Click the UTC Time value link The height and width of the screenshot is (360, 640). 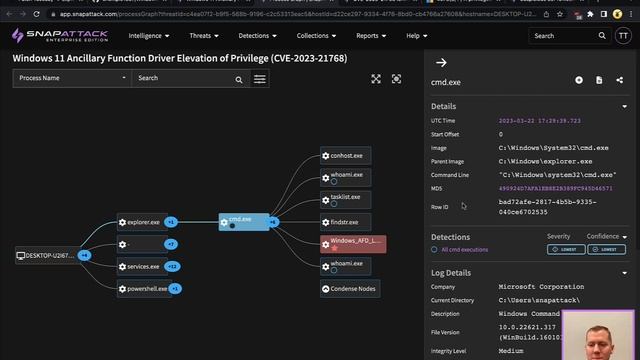point(539,121)
